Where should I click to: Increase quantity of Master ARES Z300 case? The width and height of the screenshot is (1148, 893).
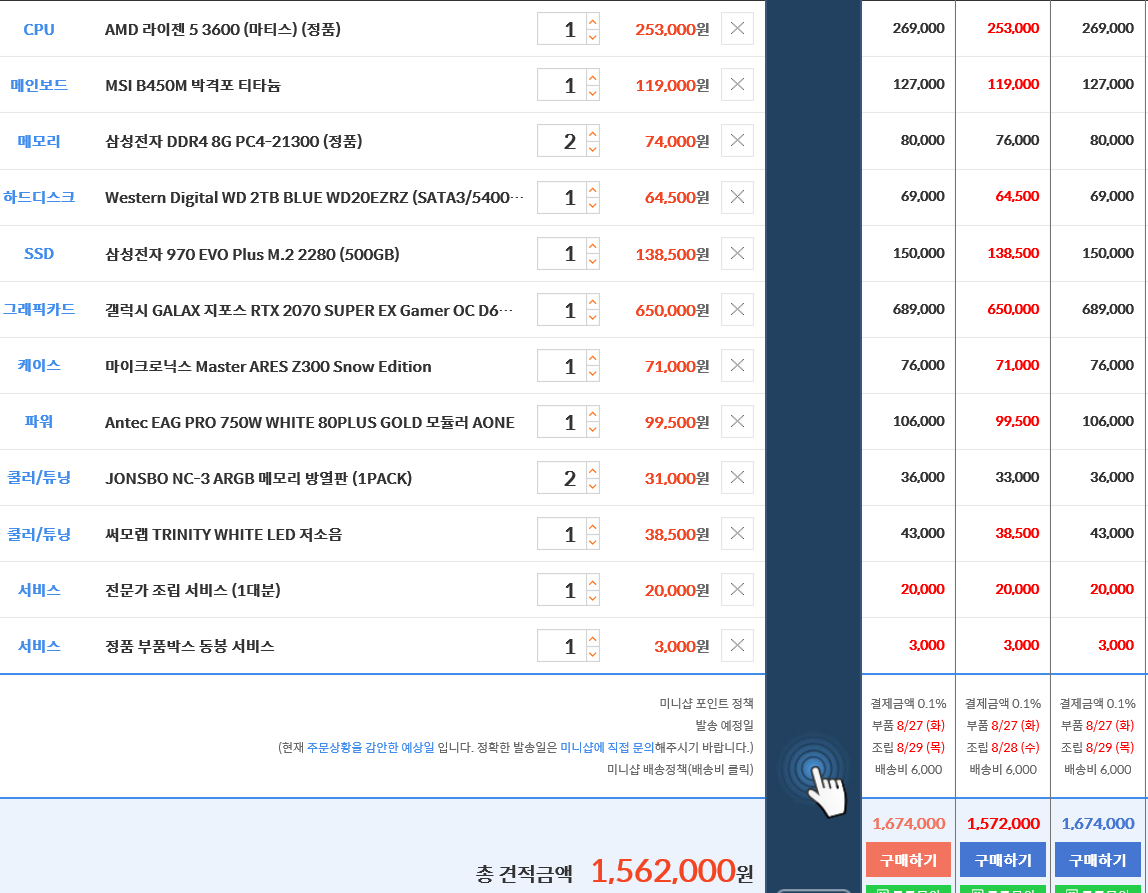tap(593, 358)
